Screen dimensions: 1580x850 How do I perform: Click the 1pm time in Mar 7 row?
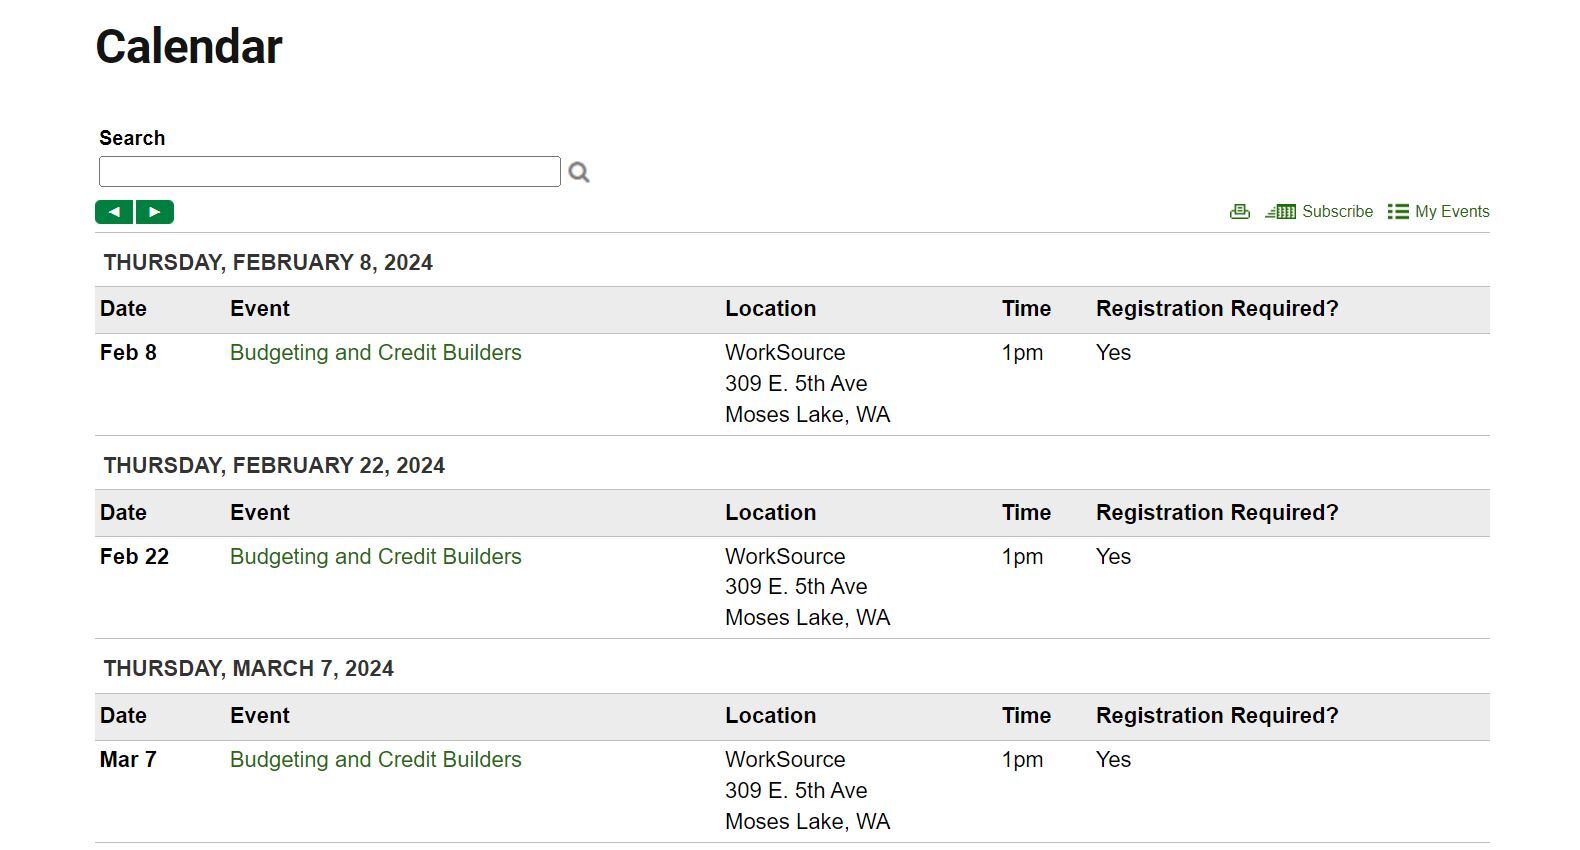(x=1022, y=759)
